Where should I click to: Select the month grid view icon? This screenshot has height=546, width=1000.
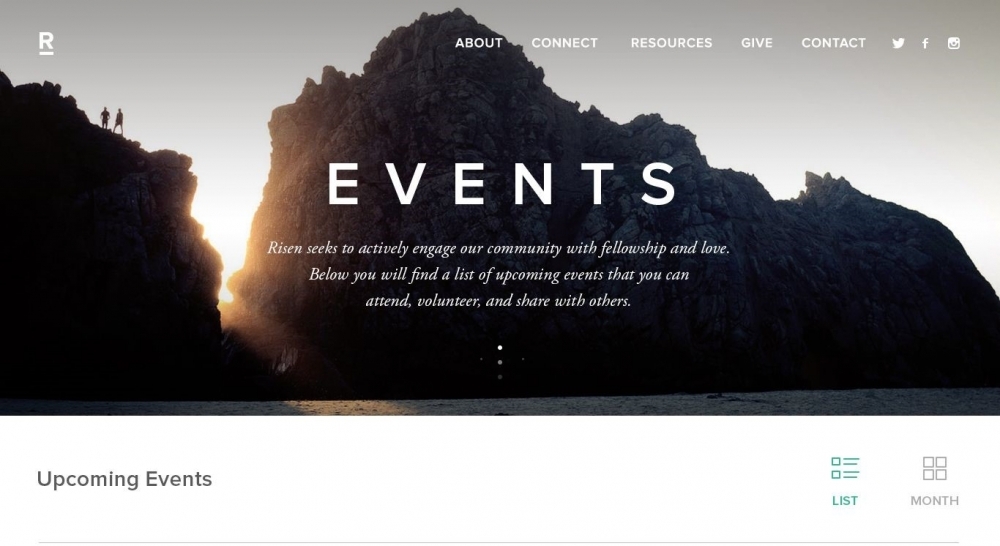(934, 468)
